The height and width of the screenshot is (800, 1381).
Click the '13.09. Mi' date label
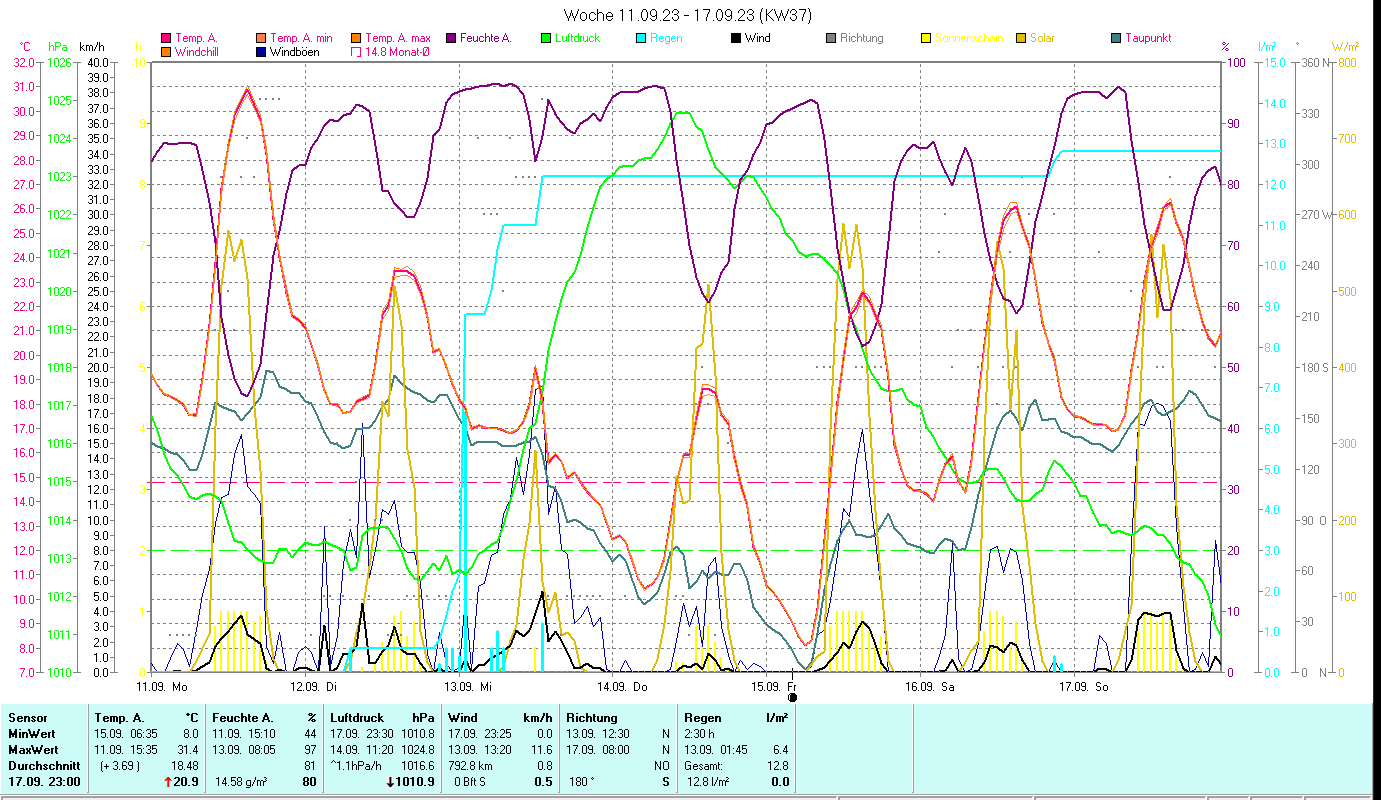pos(468,687)
